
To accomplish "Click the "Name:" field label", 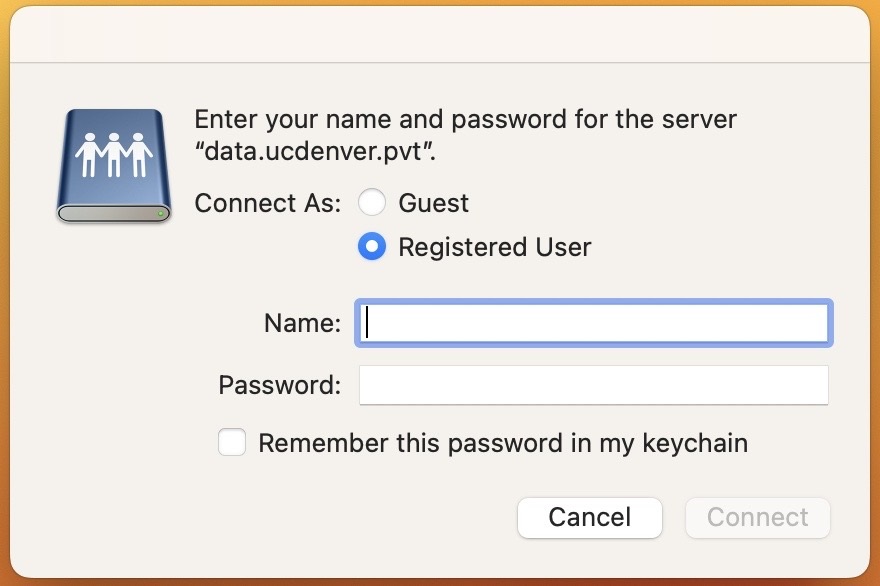I will pos(302,323).
